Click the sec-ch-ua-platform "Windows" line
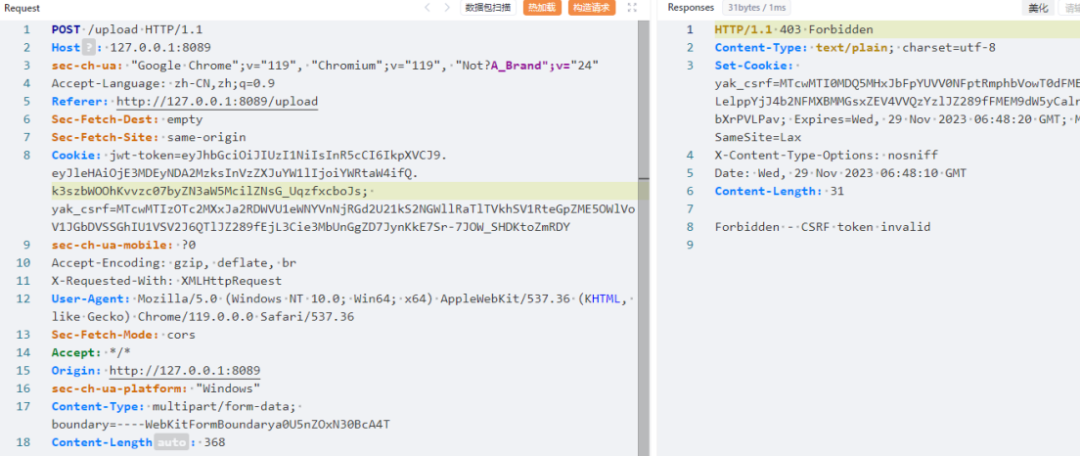The image size is (1080, 456). (156, 388)
